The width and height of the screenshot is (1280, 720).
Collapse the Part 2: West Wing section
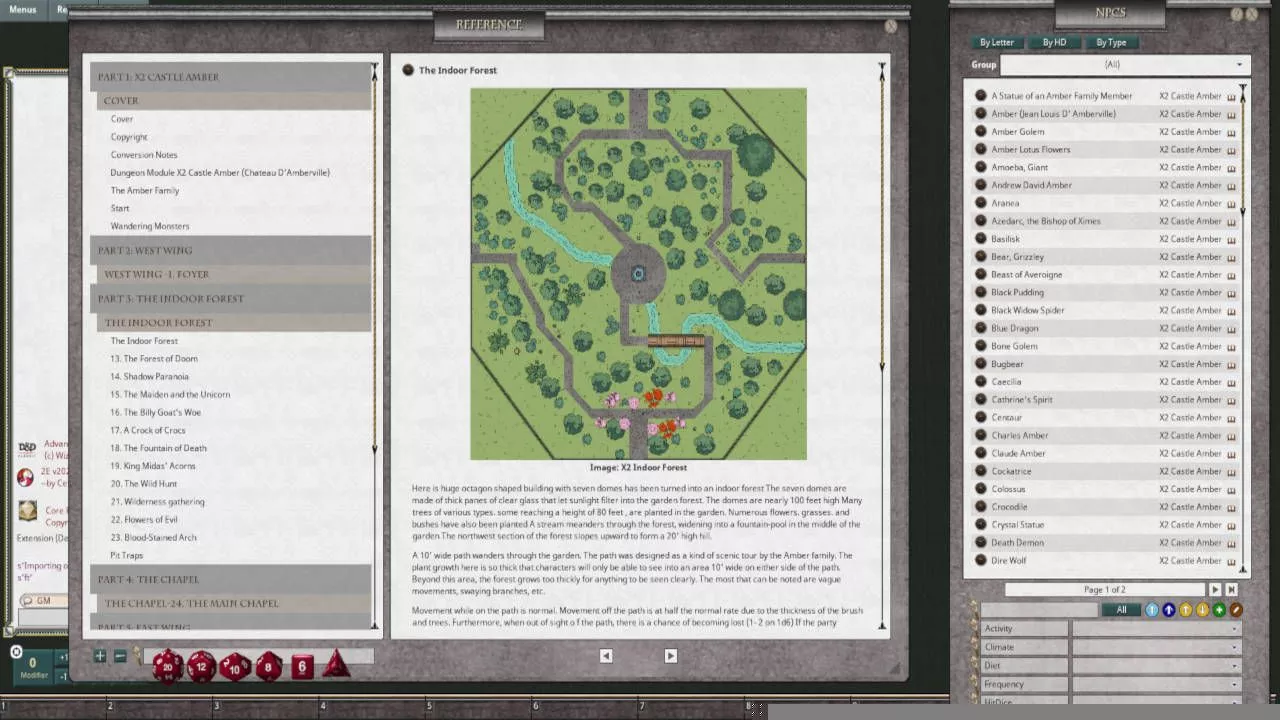[230, 250]
